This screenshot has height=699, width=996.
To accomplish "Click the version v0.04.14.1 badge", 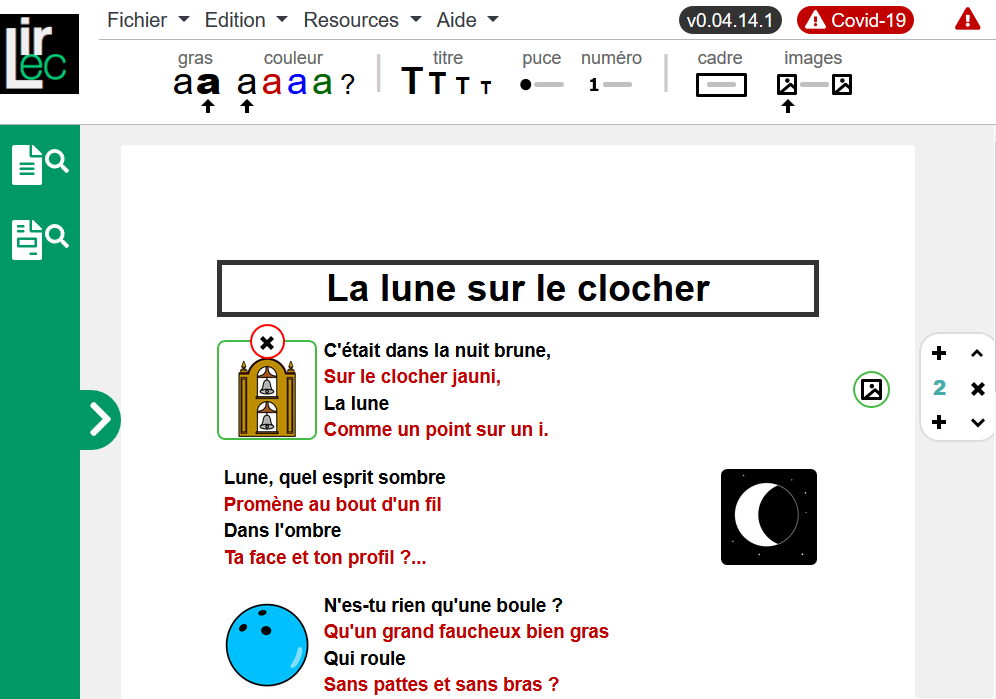I will tap(730, 20).
